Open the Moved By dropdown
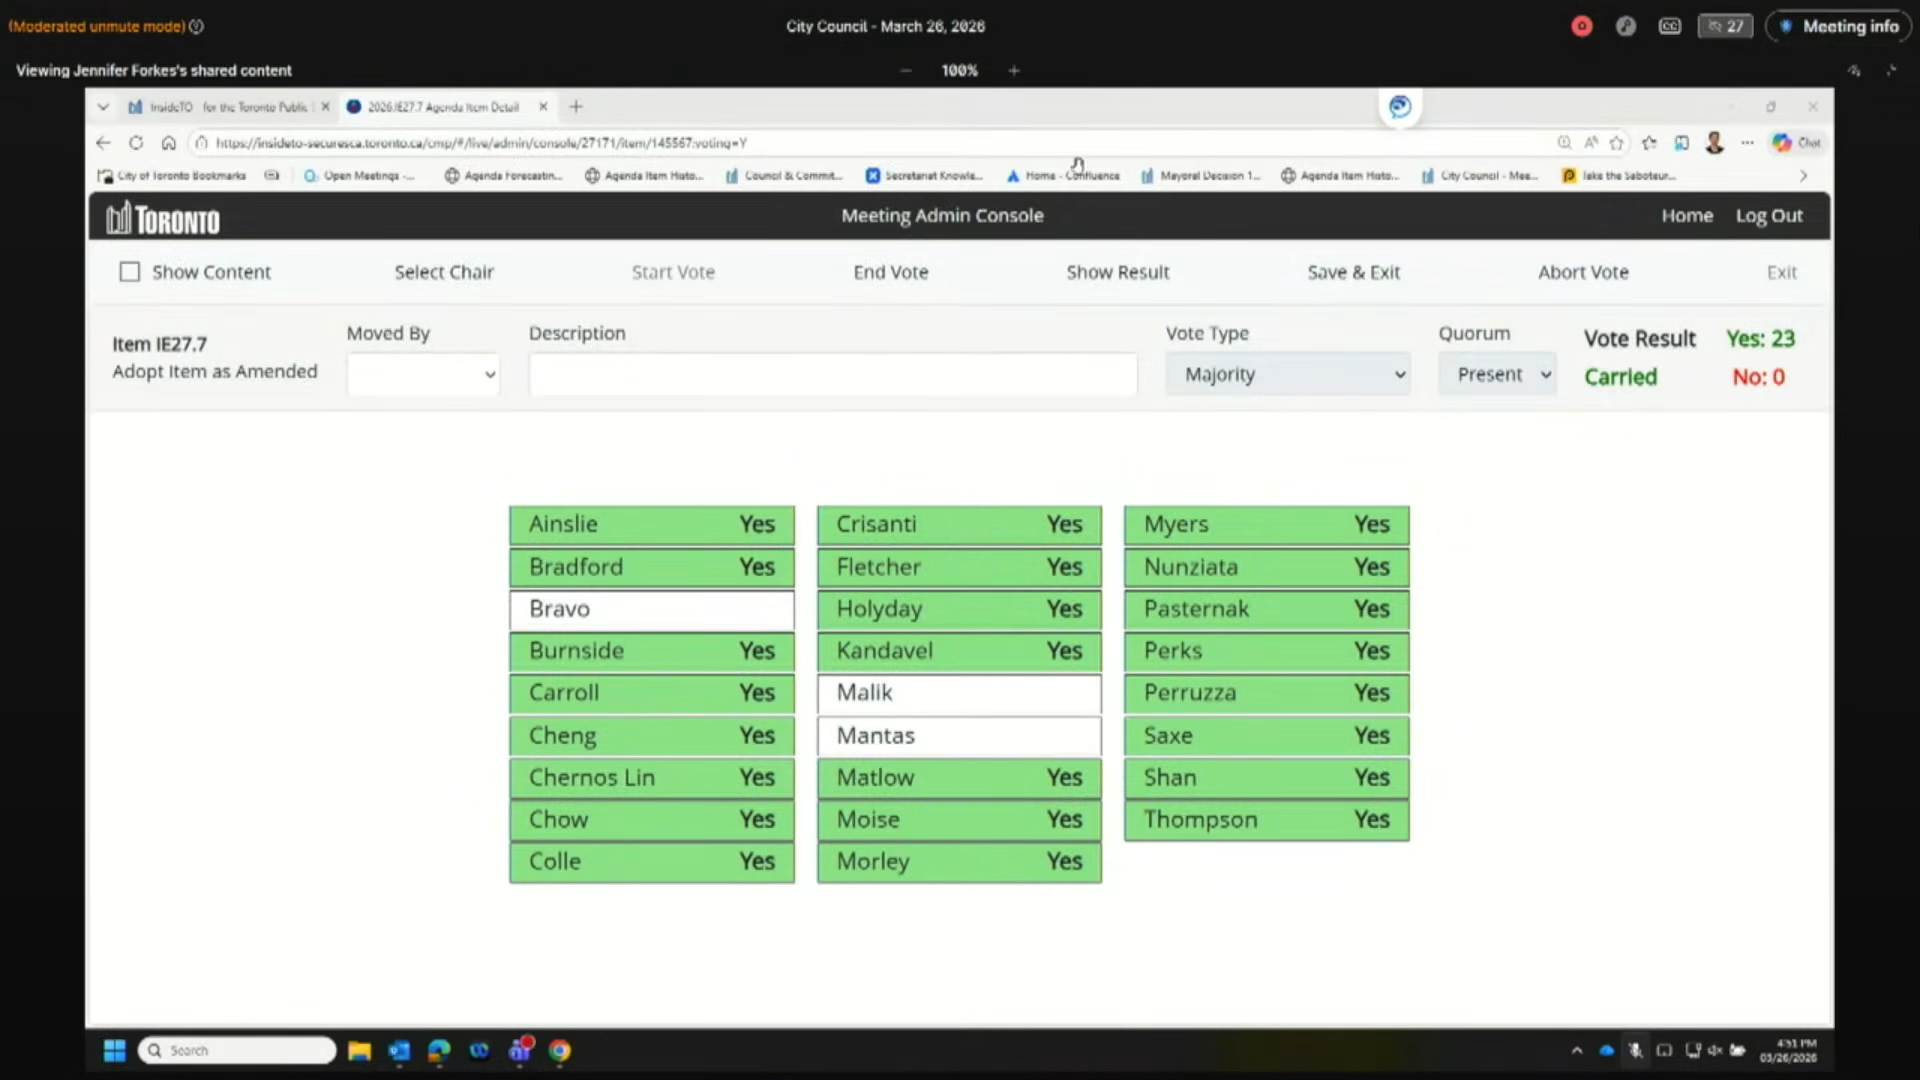 click(x=423, y=374)
